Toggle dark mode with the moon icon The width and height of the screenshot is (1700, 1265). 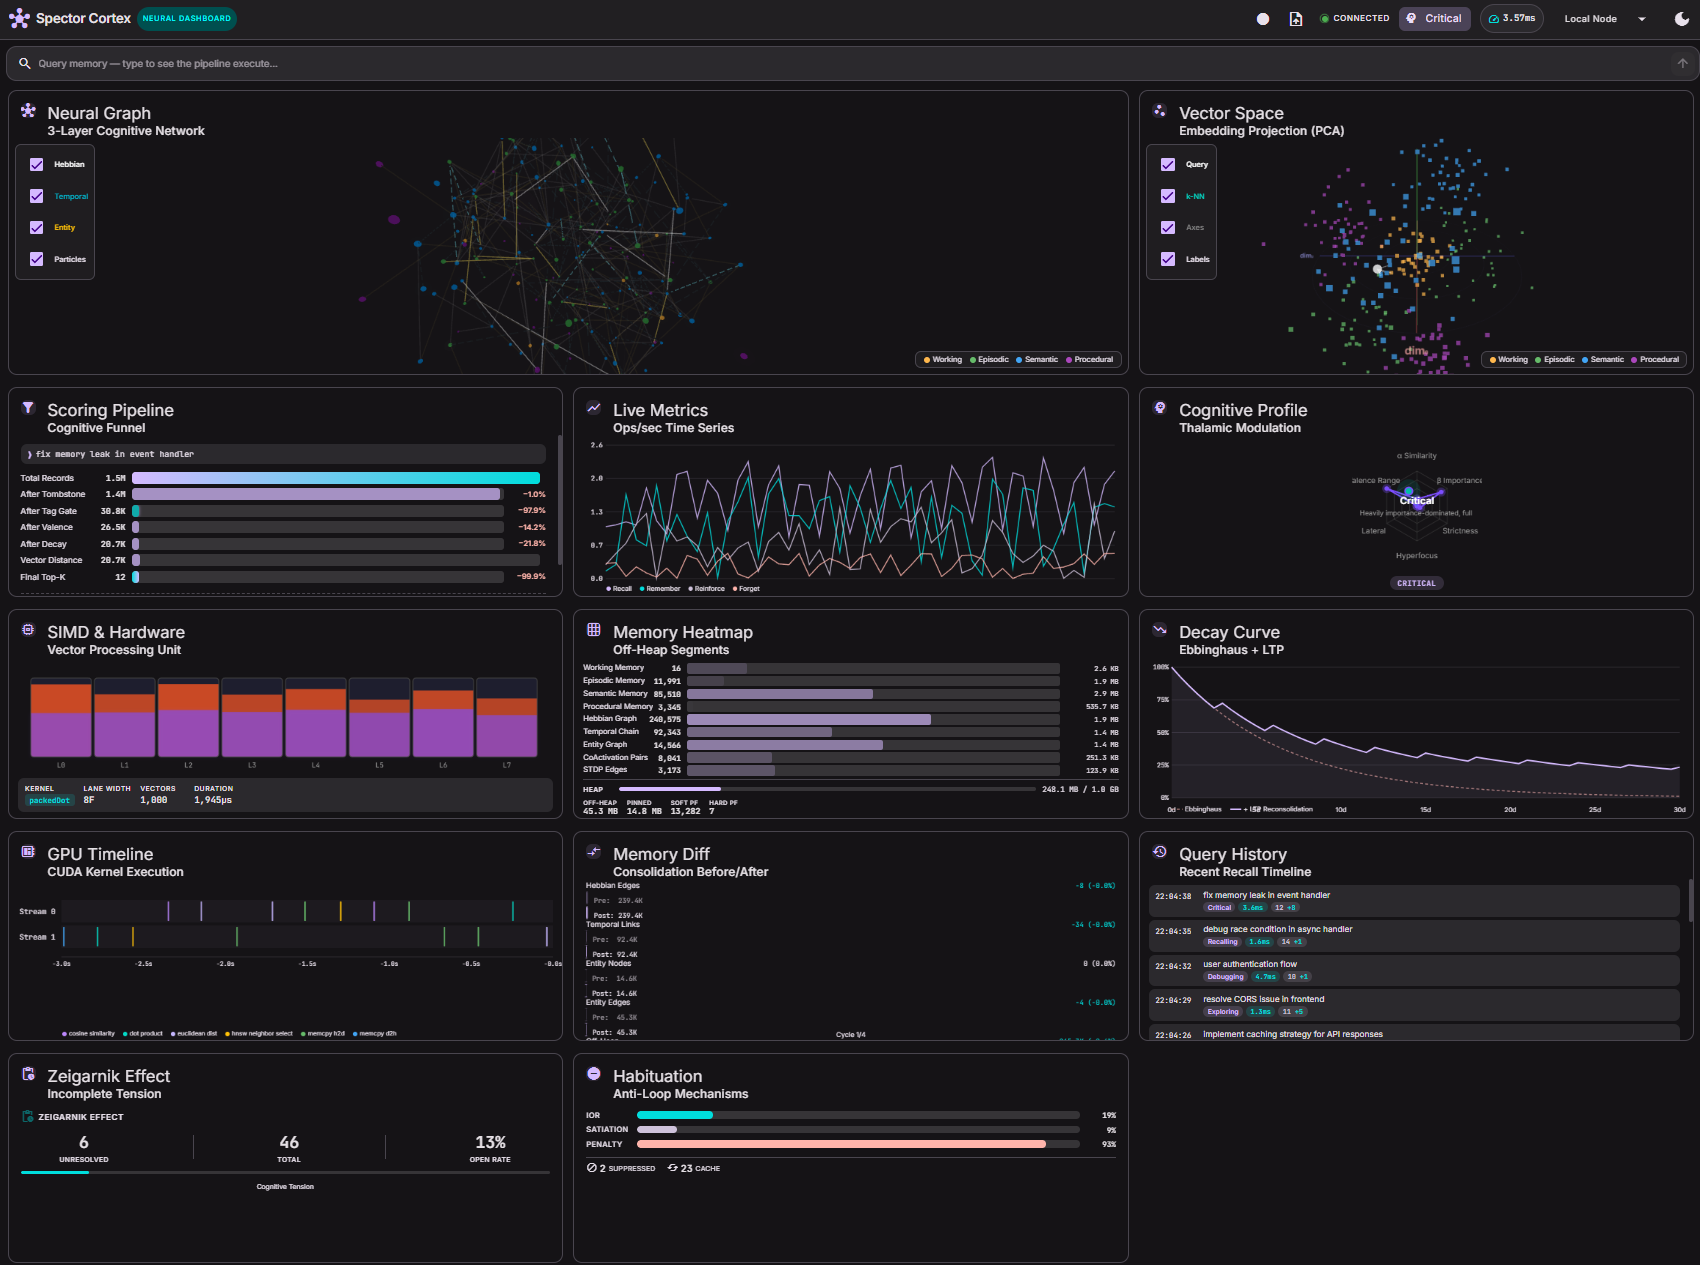pyautogui.click(x=1682, y=19)
